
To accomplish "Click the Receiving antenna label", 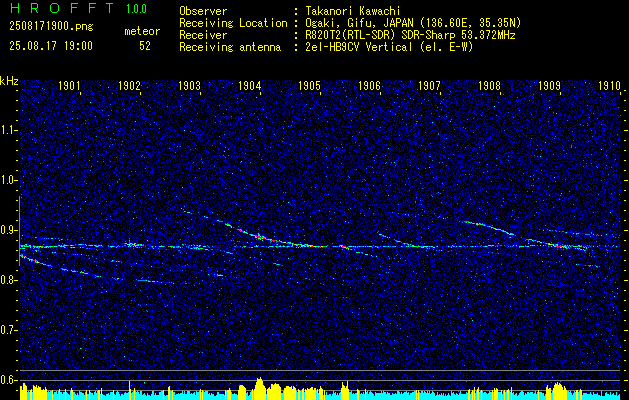I will (230, 47).
